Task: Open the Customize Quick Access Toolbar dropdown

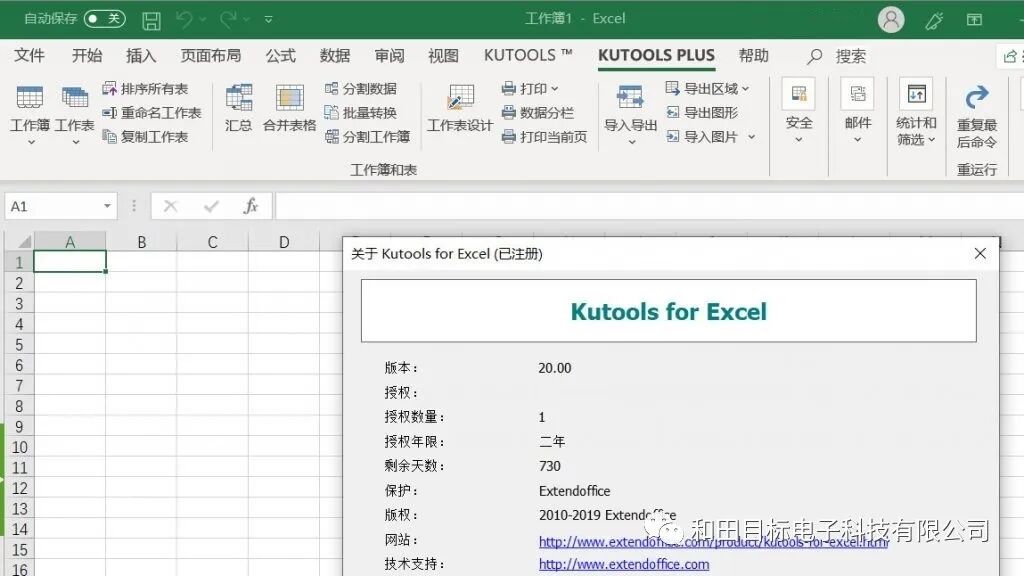Action: (x=268, y=20)
